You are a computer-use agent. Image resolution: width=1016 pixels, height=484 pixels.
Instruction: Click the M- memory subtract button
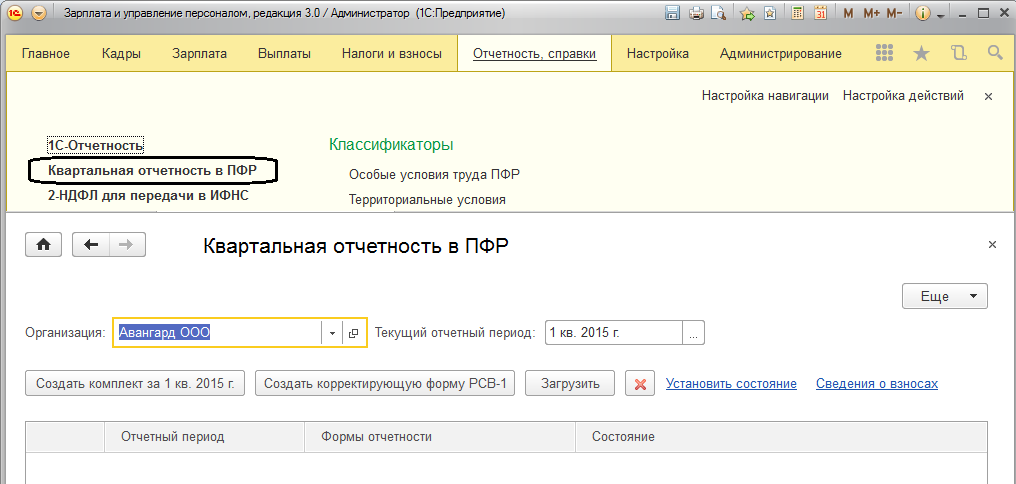pyautogui.click(x=895, y=13)
